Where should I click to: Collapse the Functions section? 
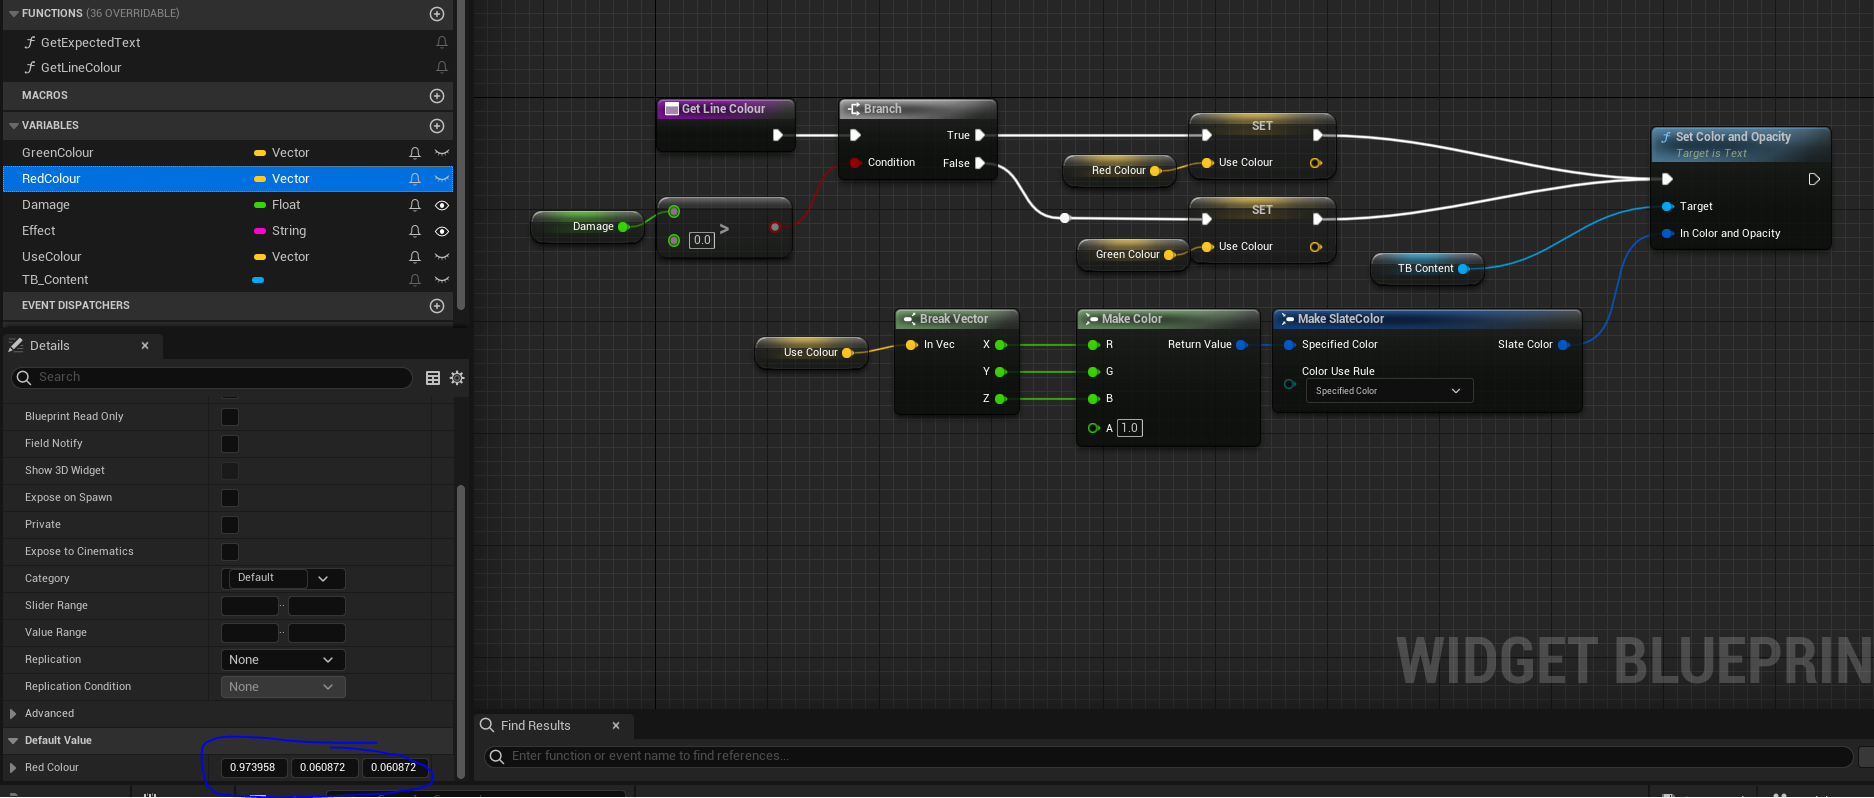pos(14,14)
